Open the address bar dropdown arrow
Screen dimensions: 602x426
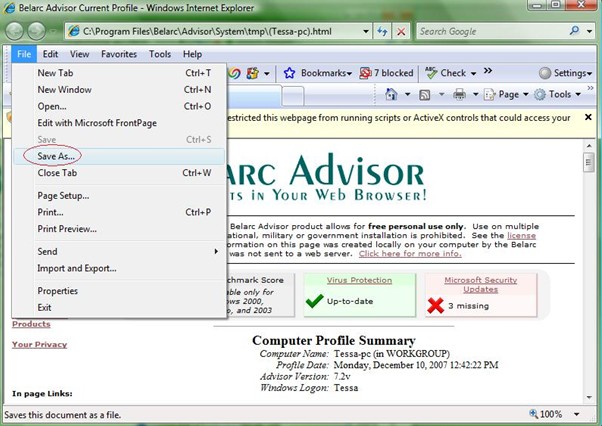(x=366, y=31)
